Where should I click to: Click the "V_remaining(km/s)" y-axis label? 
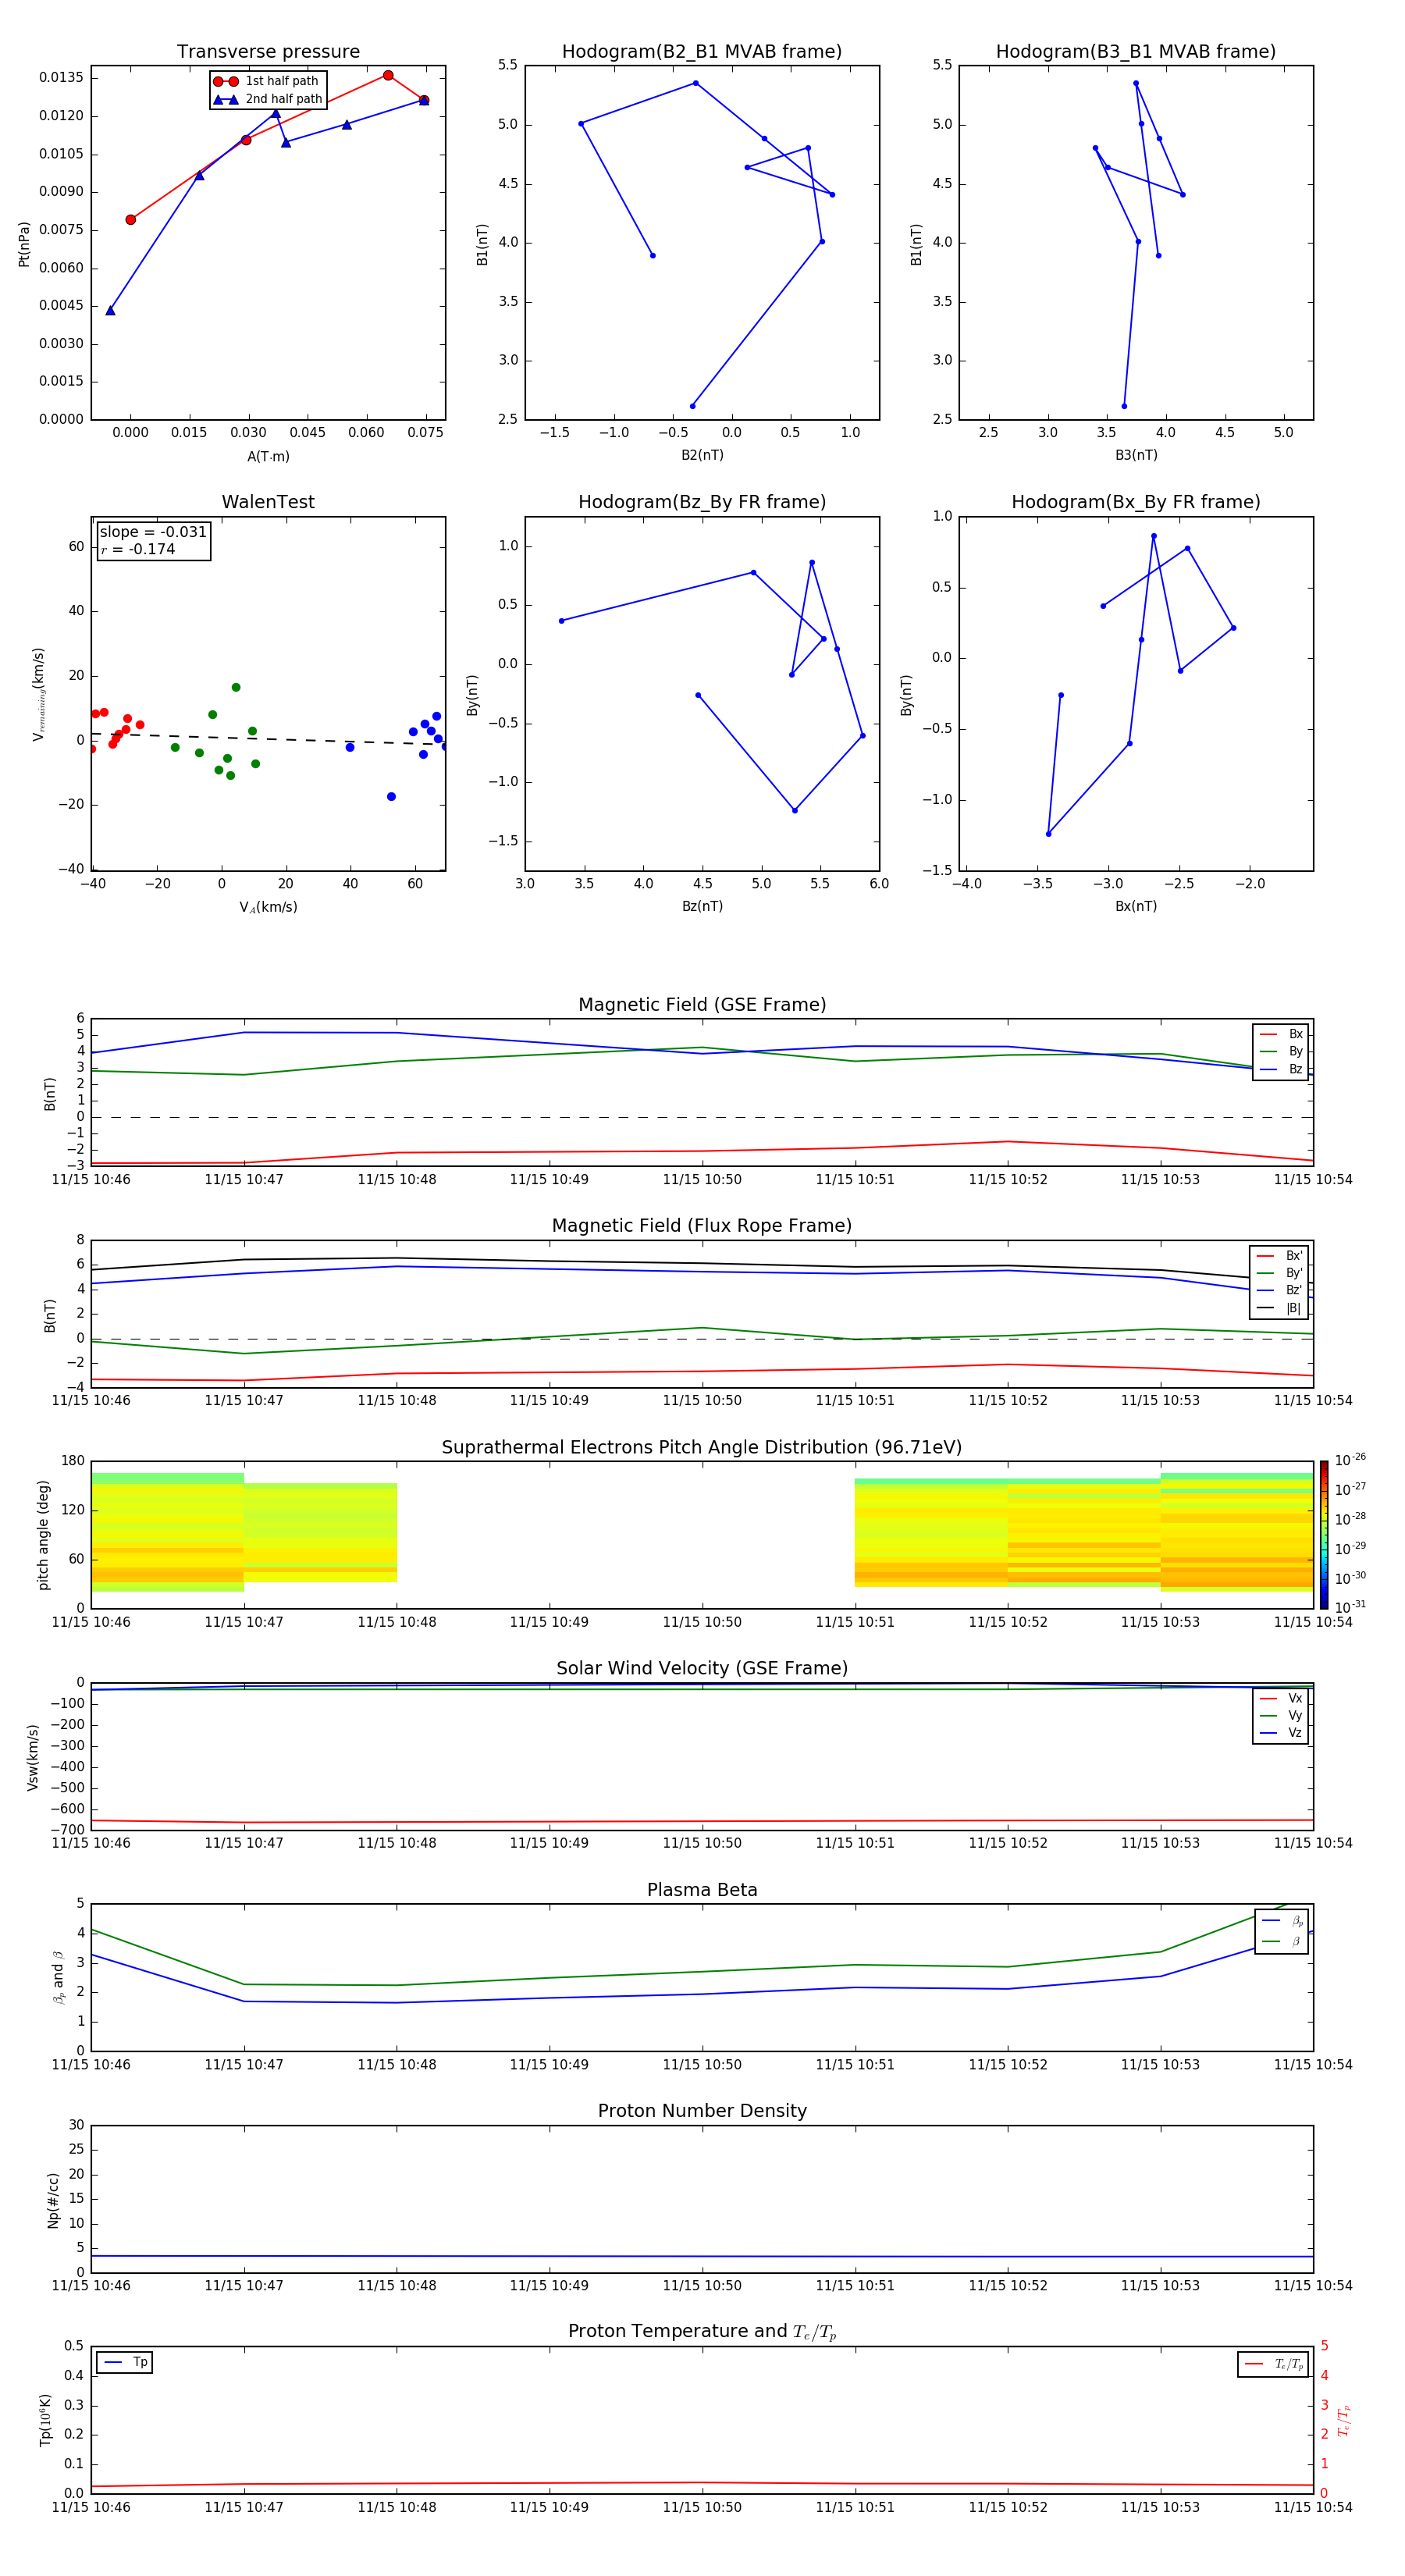[x=39, y=694]
